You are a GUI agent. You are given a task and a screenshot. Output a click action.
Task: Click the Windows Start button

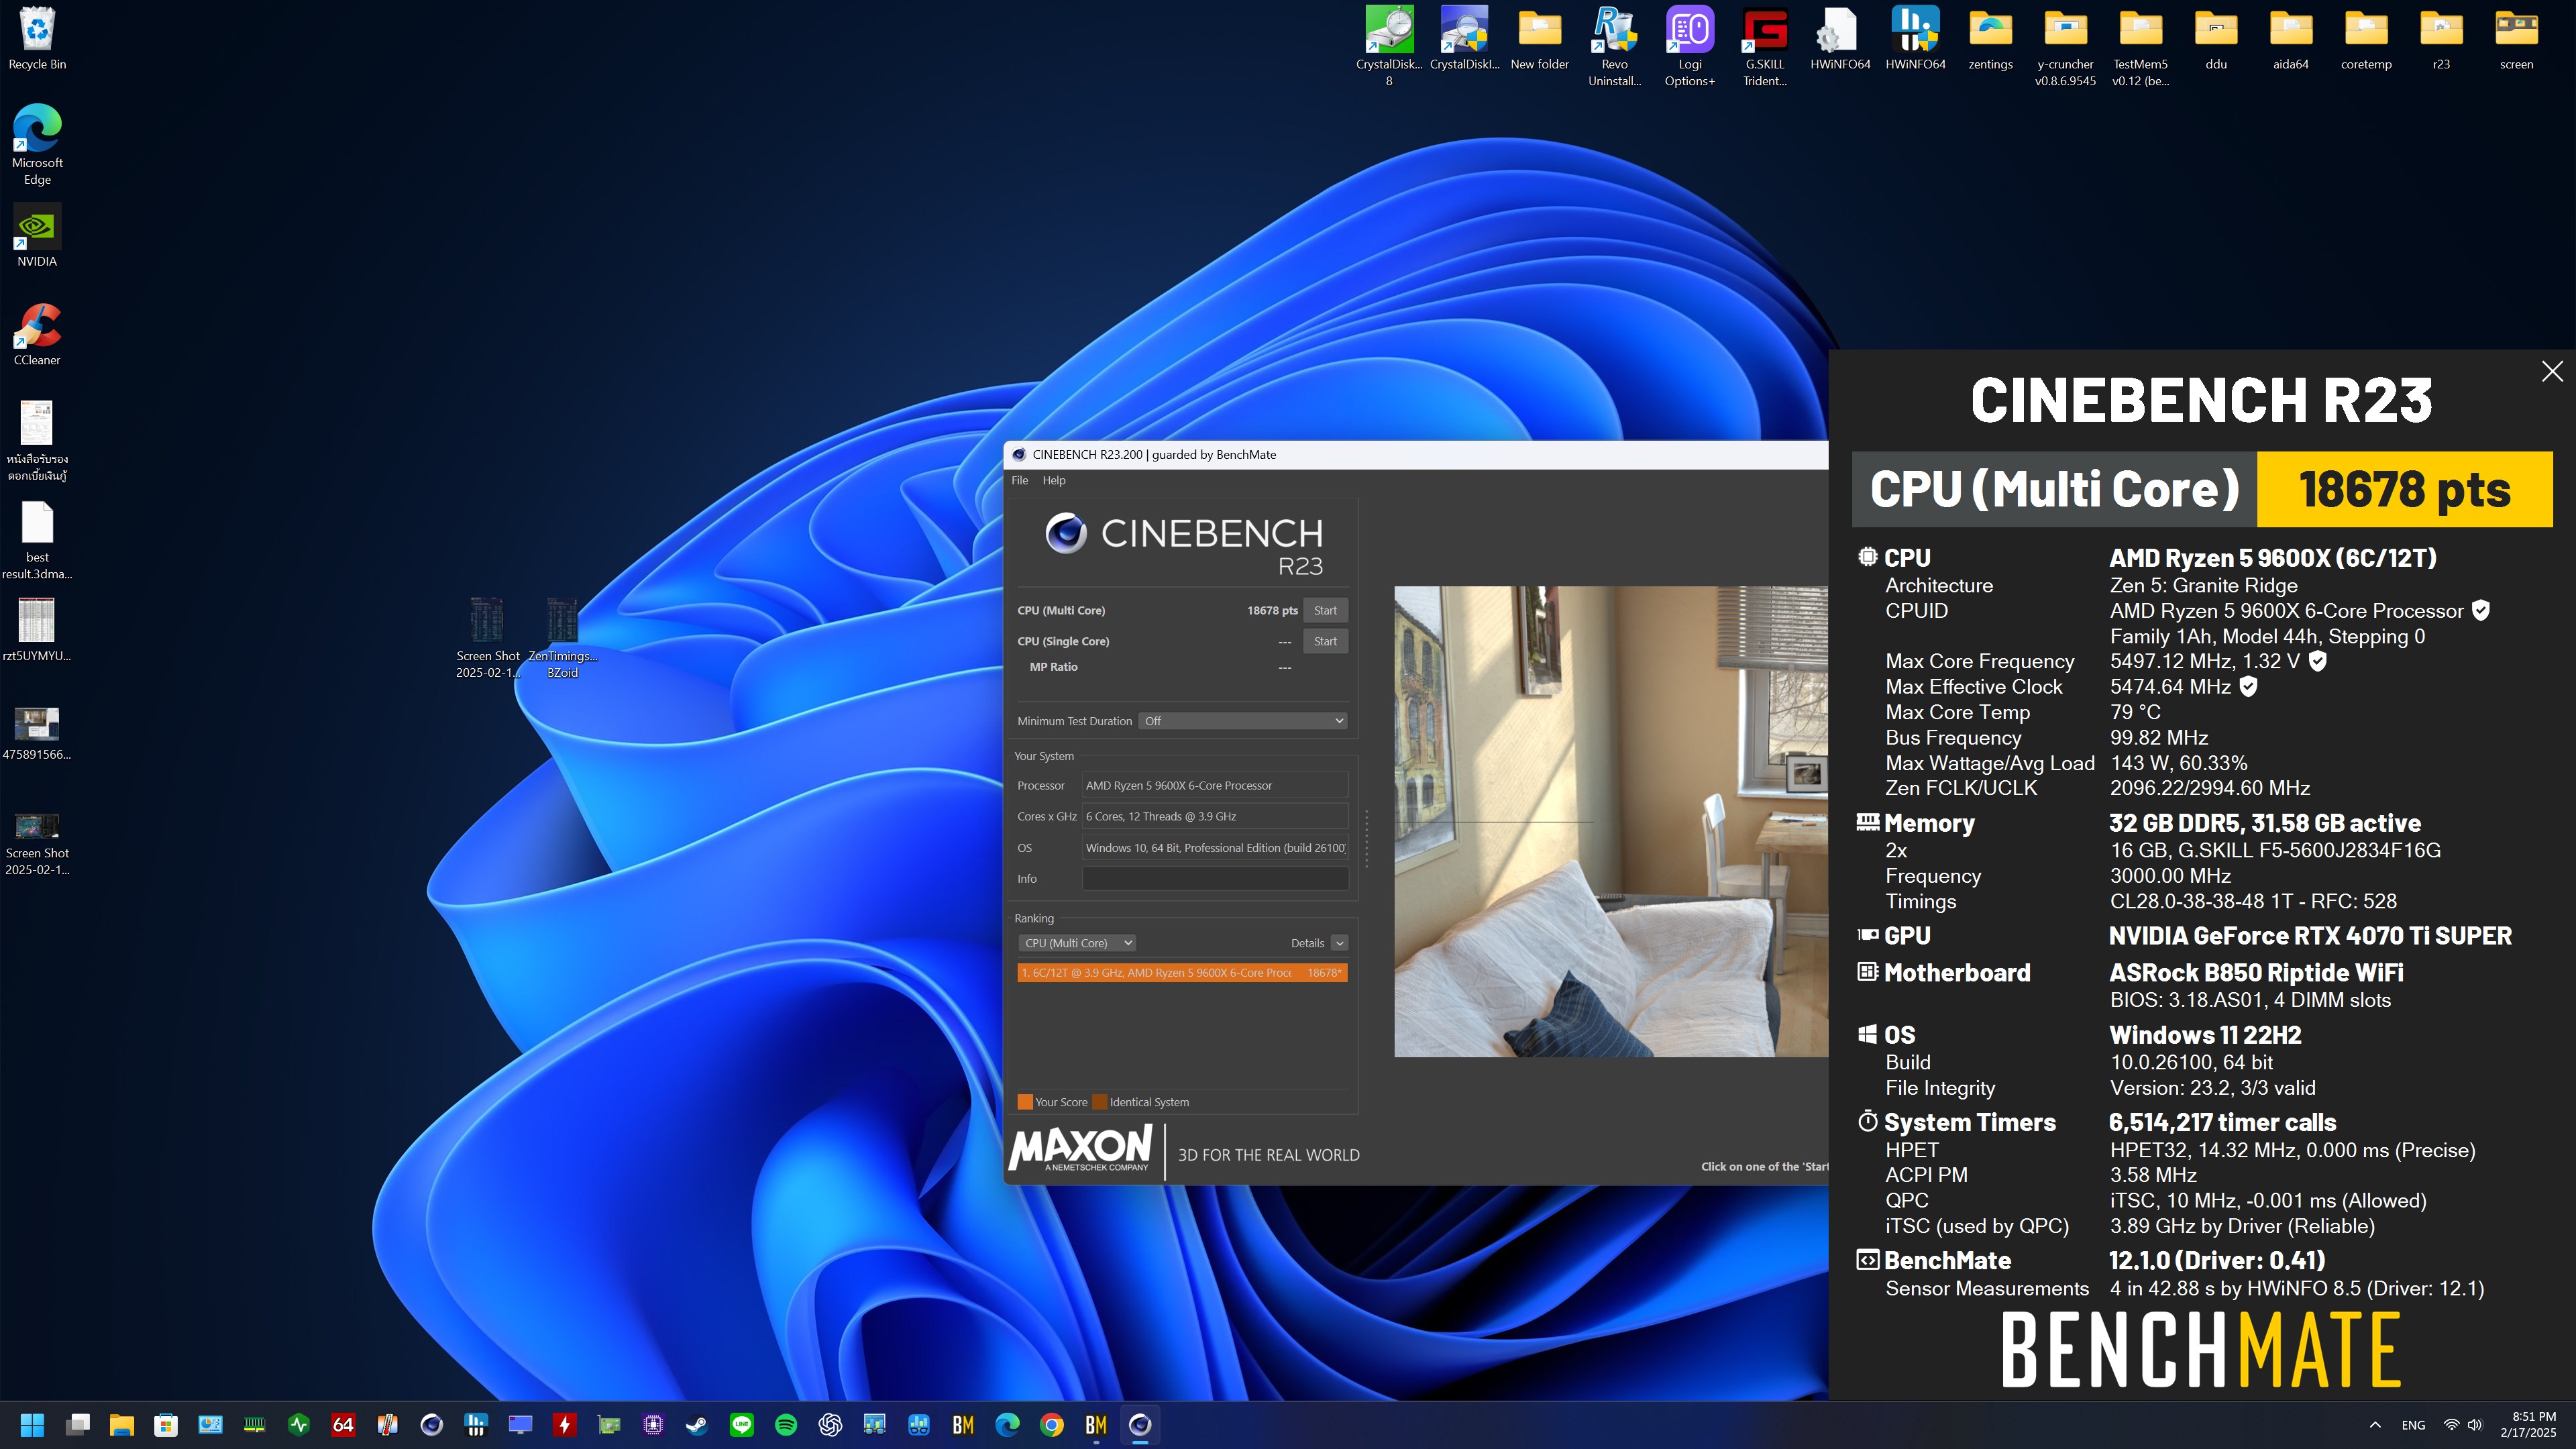33,1424
